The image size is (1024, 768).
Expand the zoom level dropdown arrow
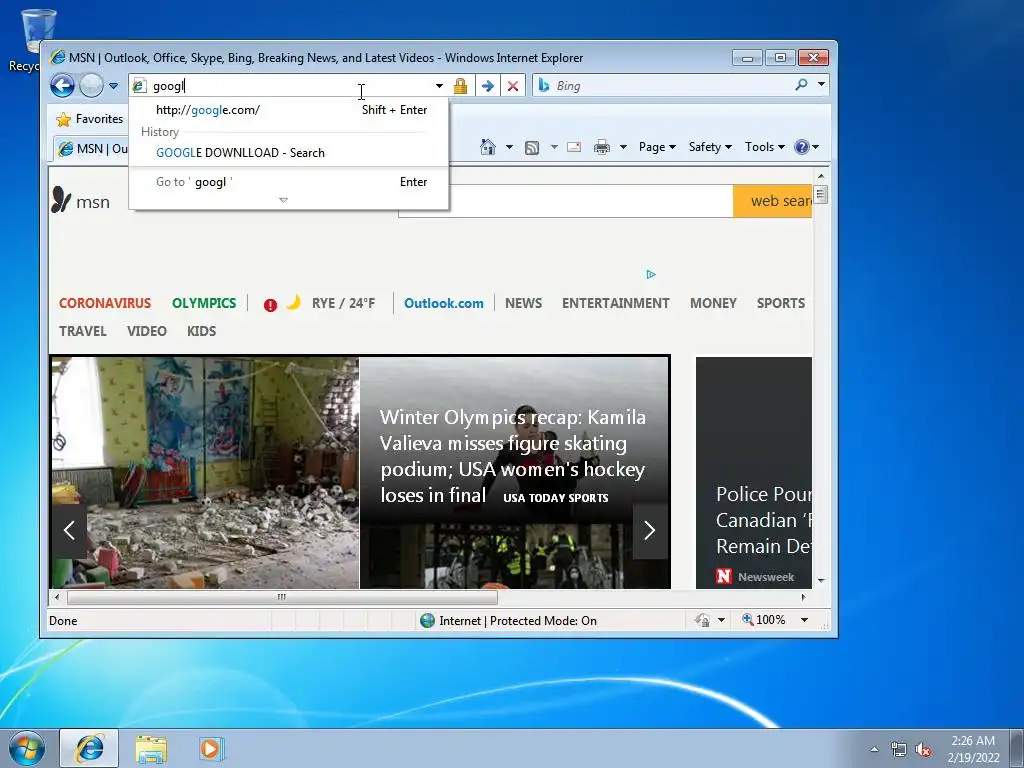click(x=805, y=620)
